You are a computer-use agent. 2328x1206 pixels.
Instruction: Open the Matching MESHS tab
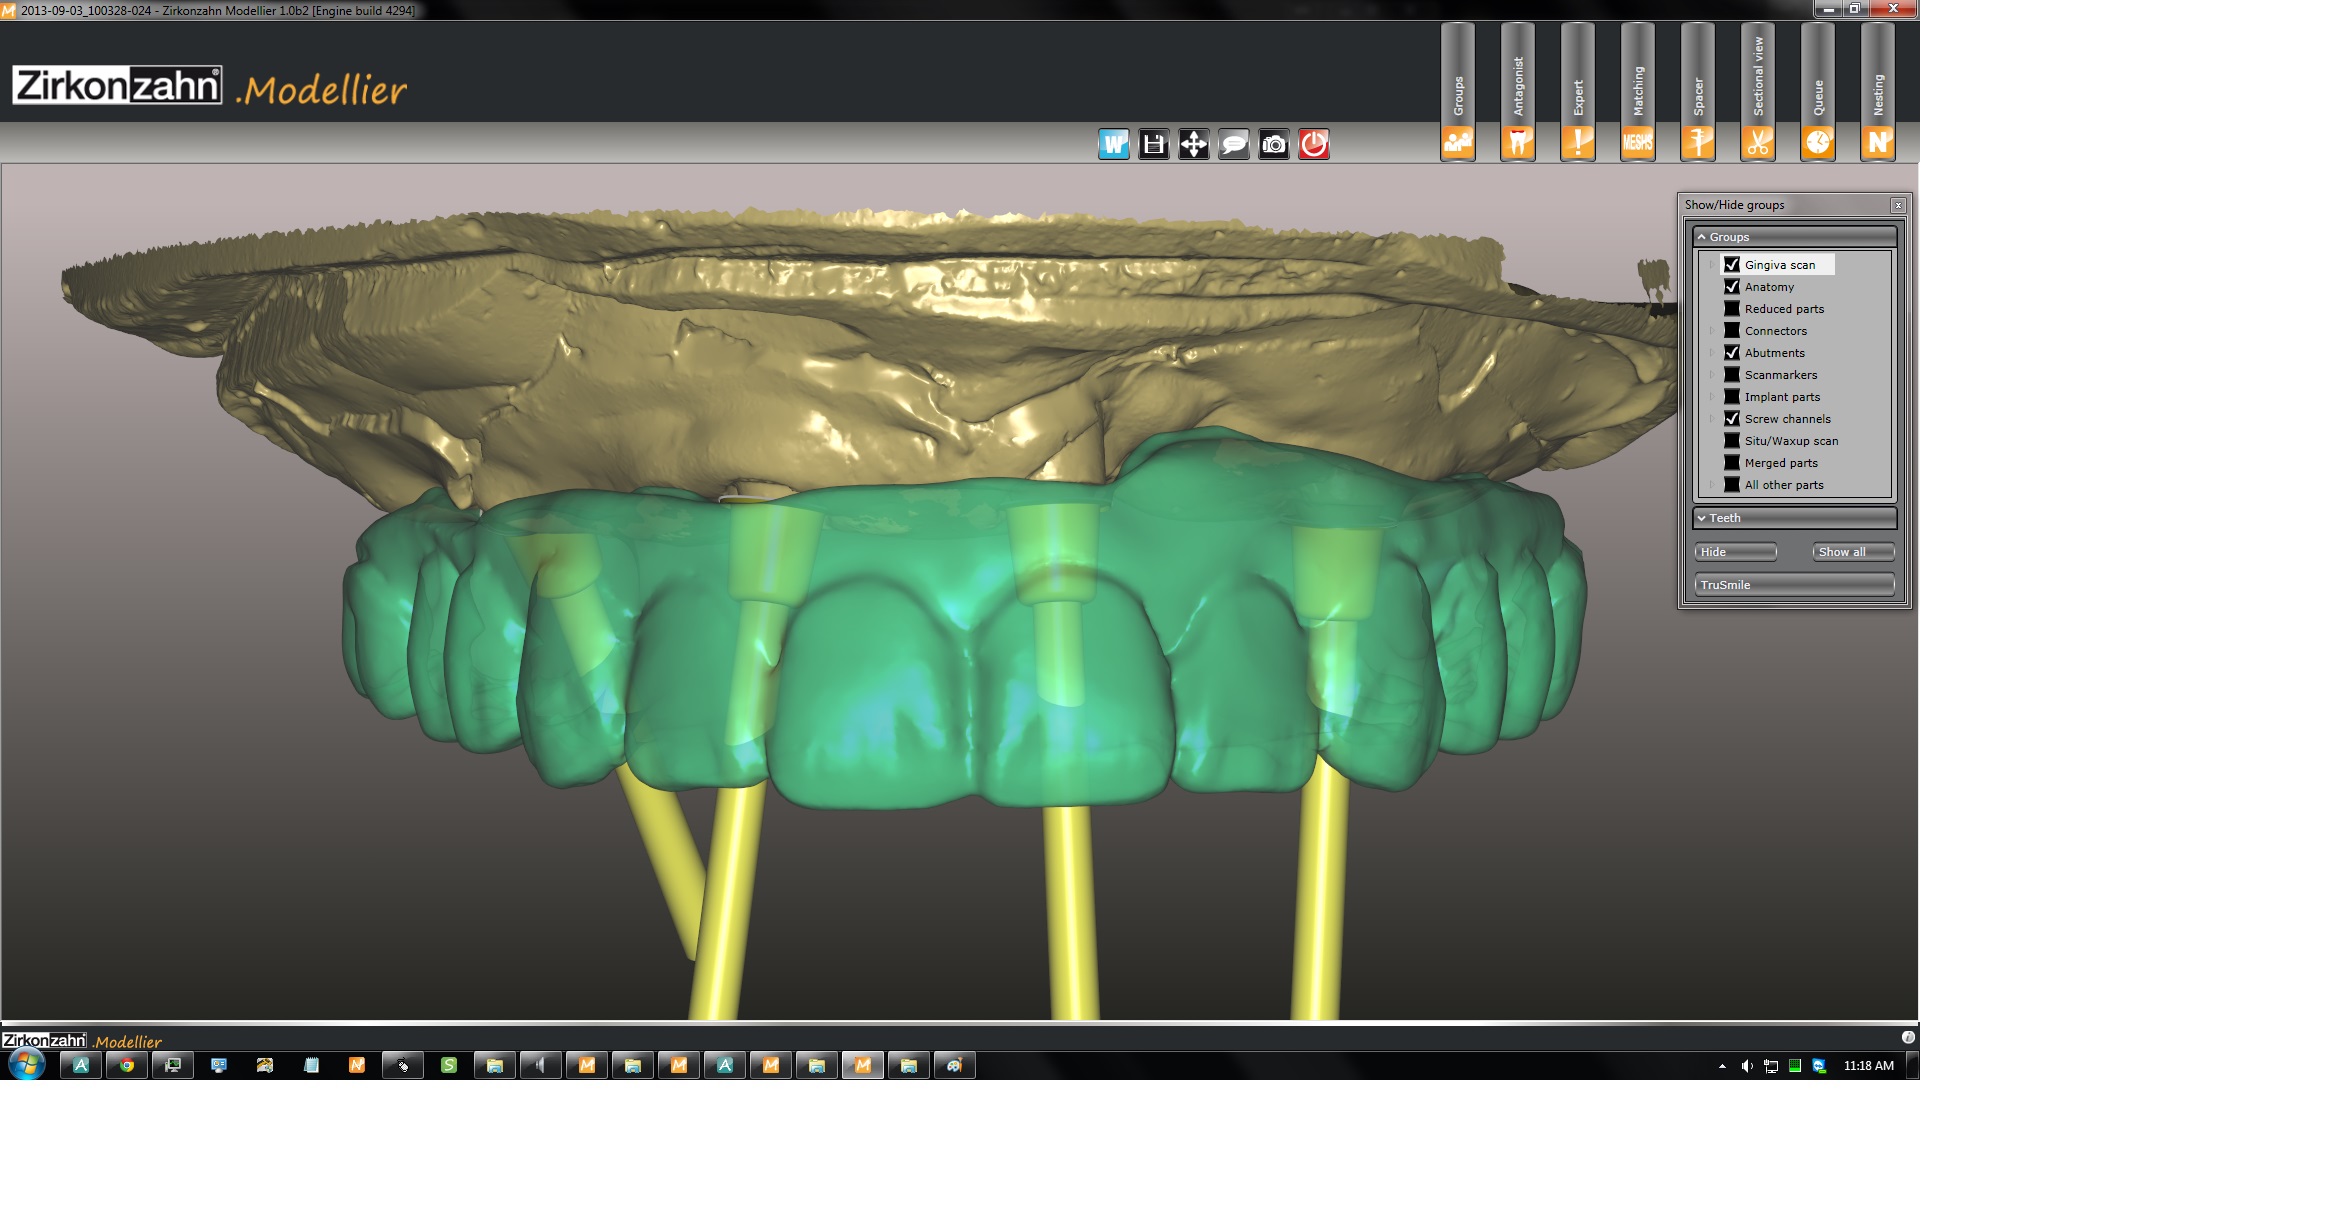click(x=1637, y=142)
